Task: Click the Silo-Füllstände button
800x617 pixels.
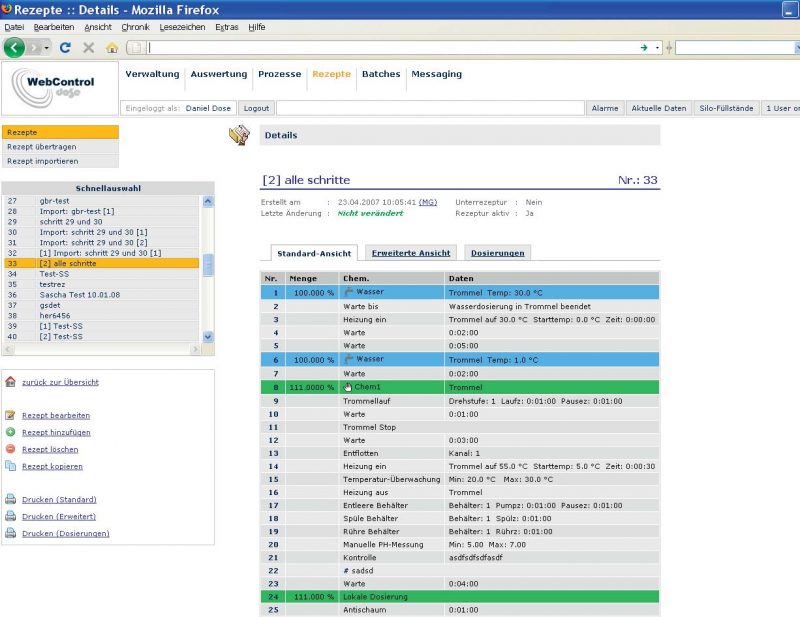Action: (x=726, y=108)
